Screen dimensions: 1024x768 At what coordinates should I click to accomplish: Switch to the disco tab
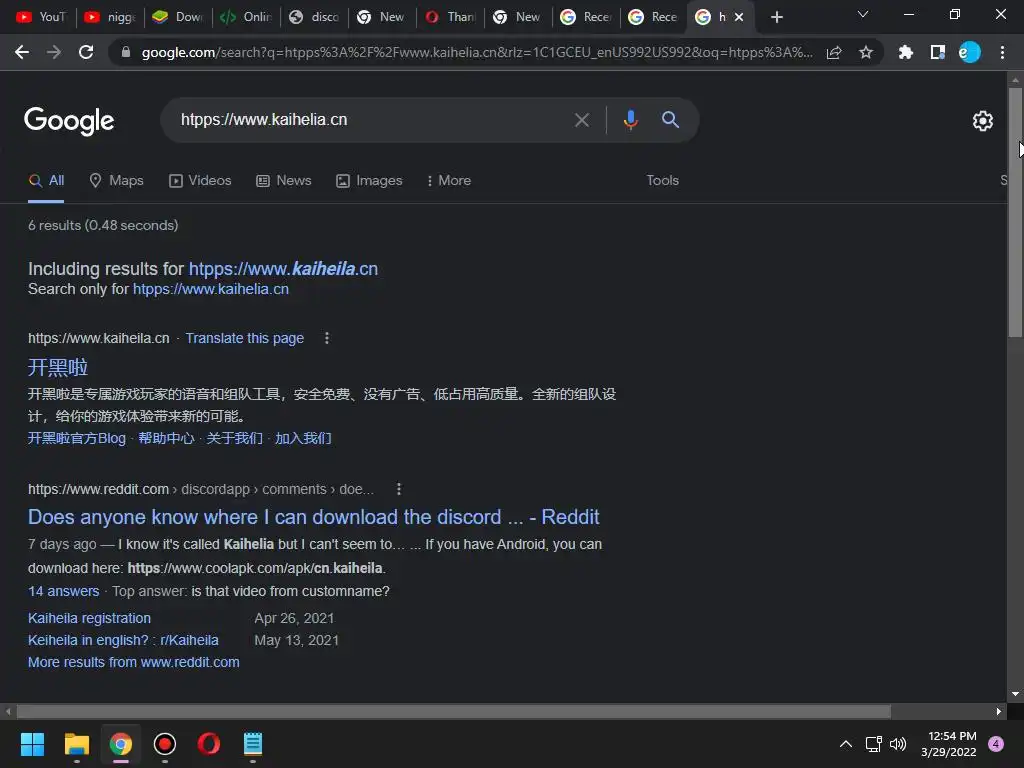pos(313,17)
